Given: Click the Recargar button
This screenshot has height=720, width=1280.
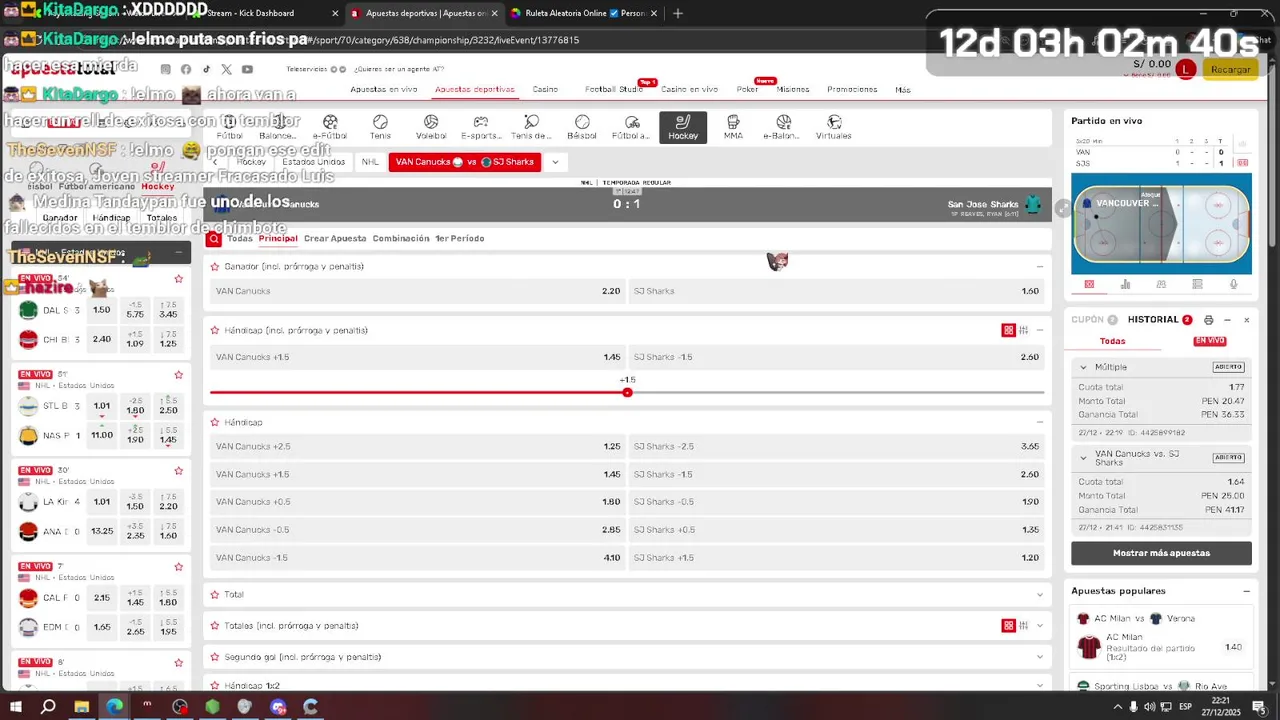Looking at the screenshot, I should [x=1230, y=69].
